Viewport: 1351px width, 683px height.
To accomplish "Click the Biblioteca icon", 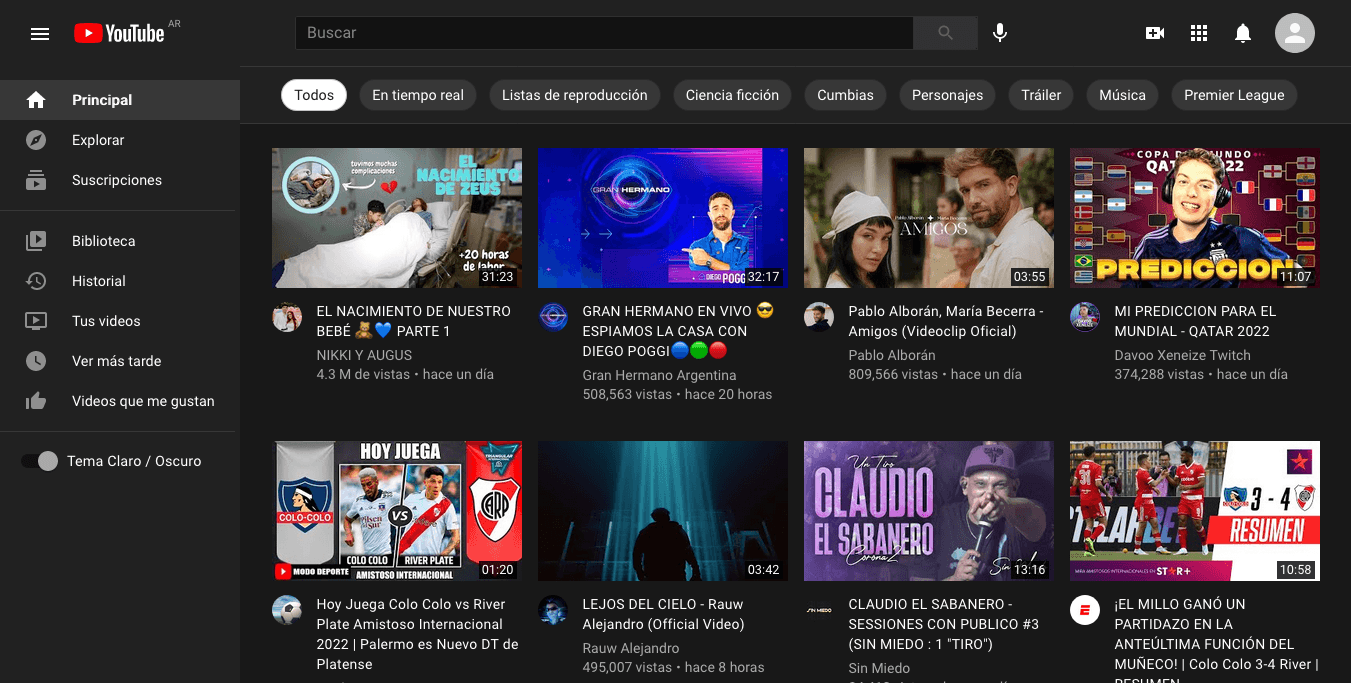I will [36, 241].
